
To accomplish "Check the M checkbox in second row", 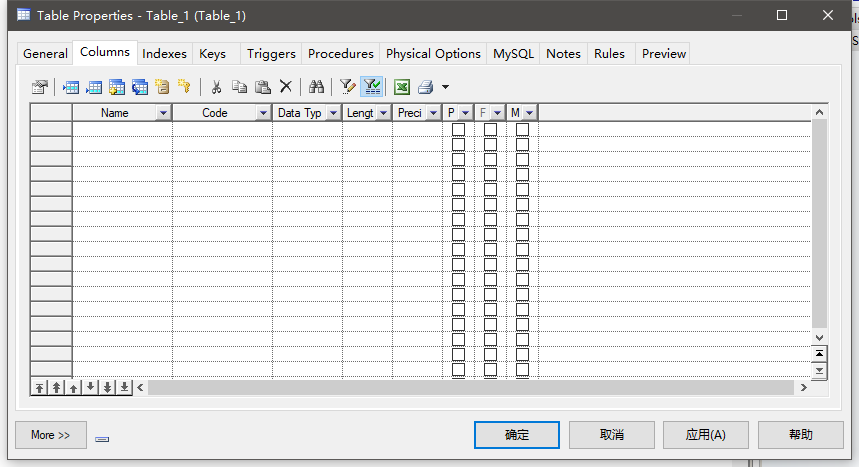I will (523, 144).
